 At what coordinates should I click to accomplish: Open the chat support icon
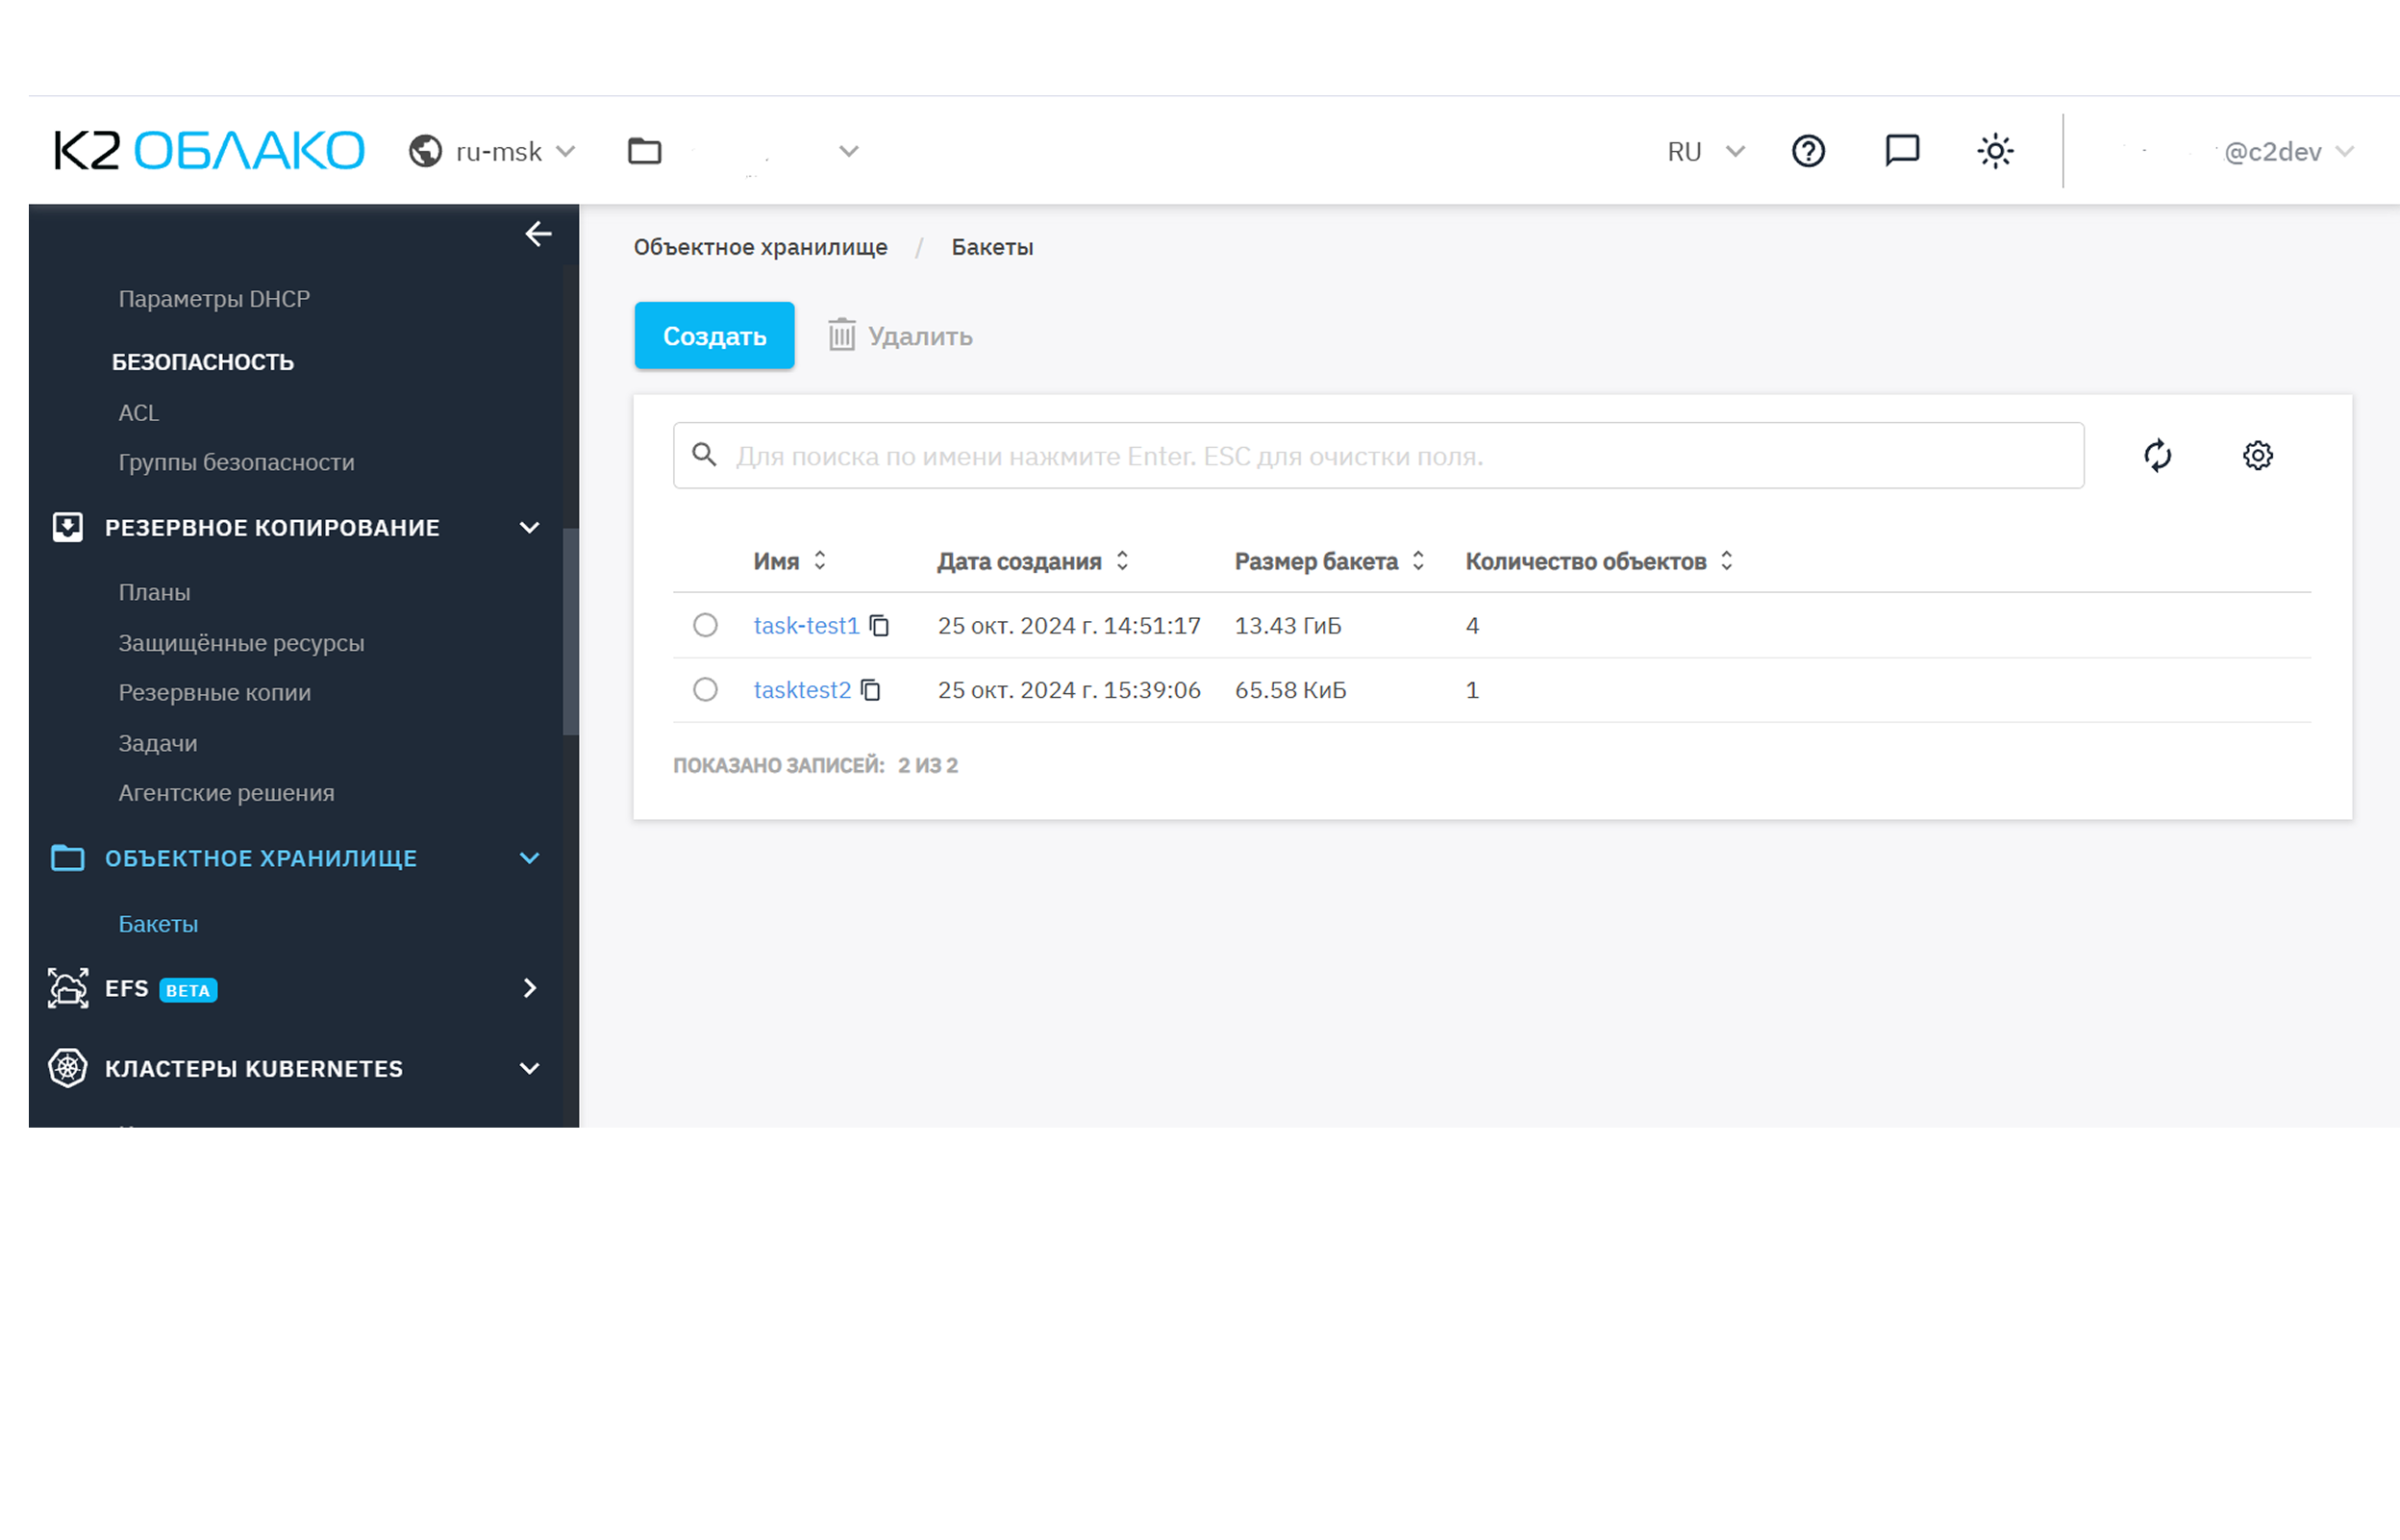point(1901,151)
